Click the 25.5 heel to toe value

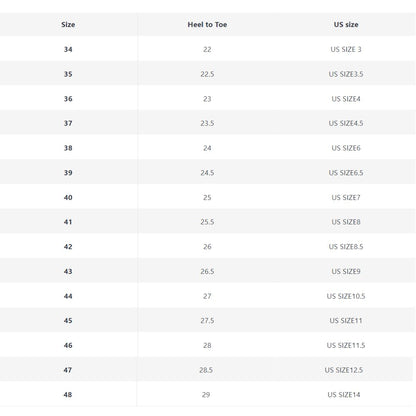(207, 222)
